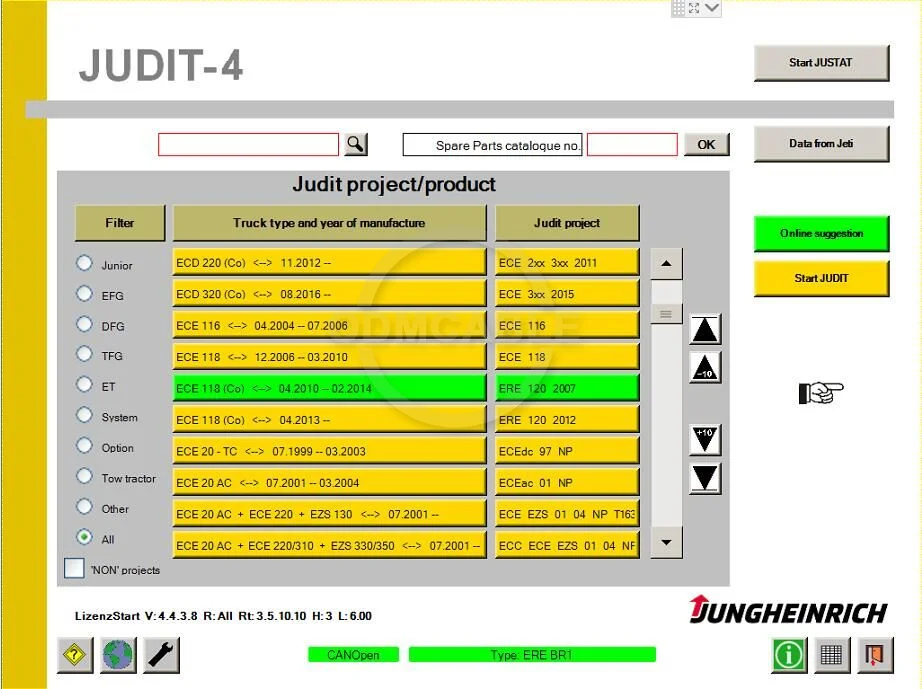
Task: Click the green Online suggestion button
Action: [x=821, y=234]
